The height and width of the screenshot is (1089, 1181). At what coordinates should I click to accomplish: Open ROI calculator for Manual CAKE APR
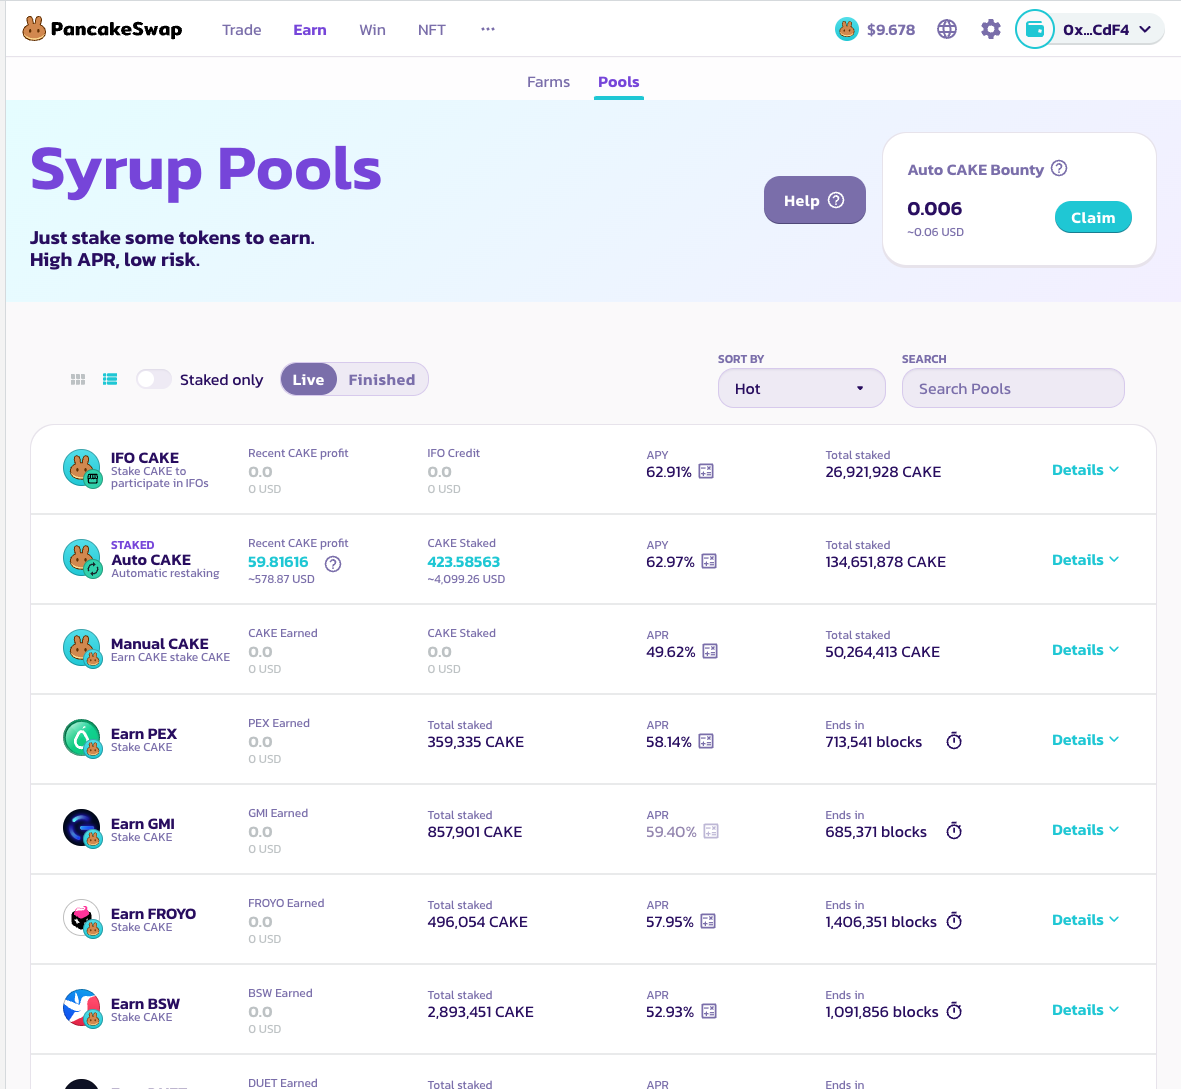pos(710,651)
